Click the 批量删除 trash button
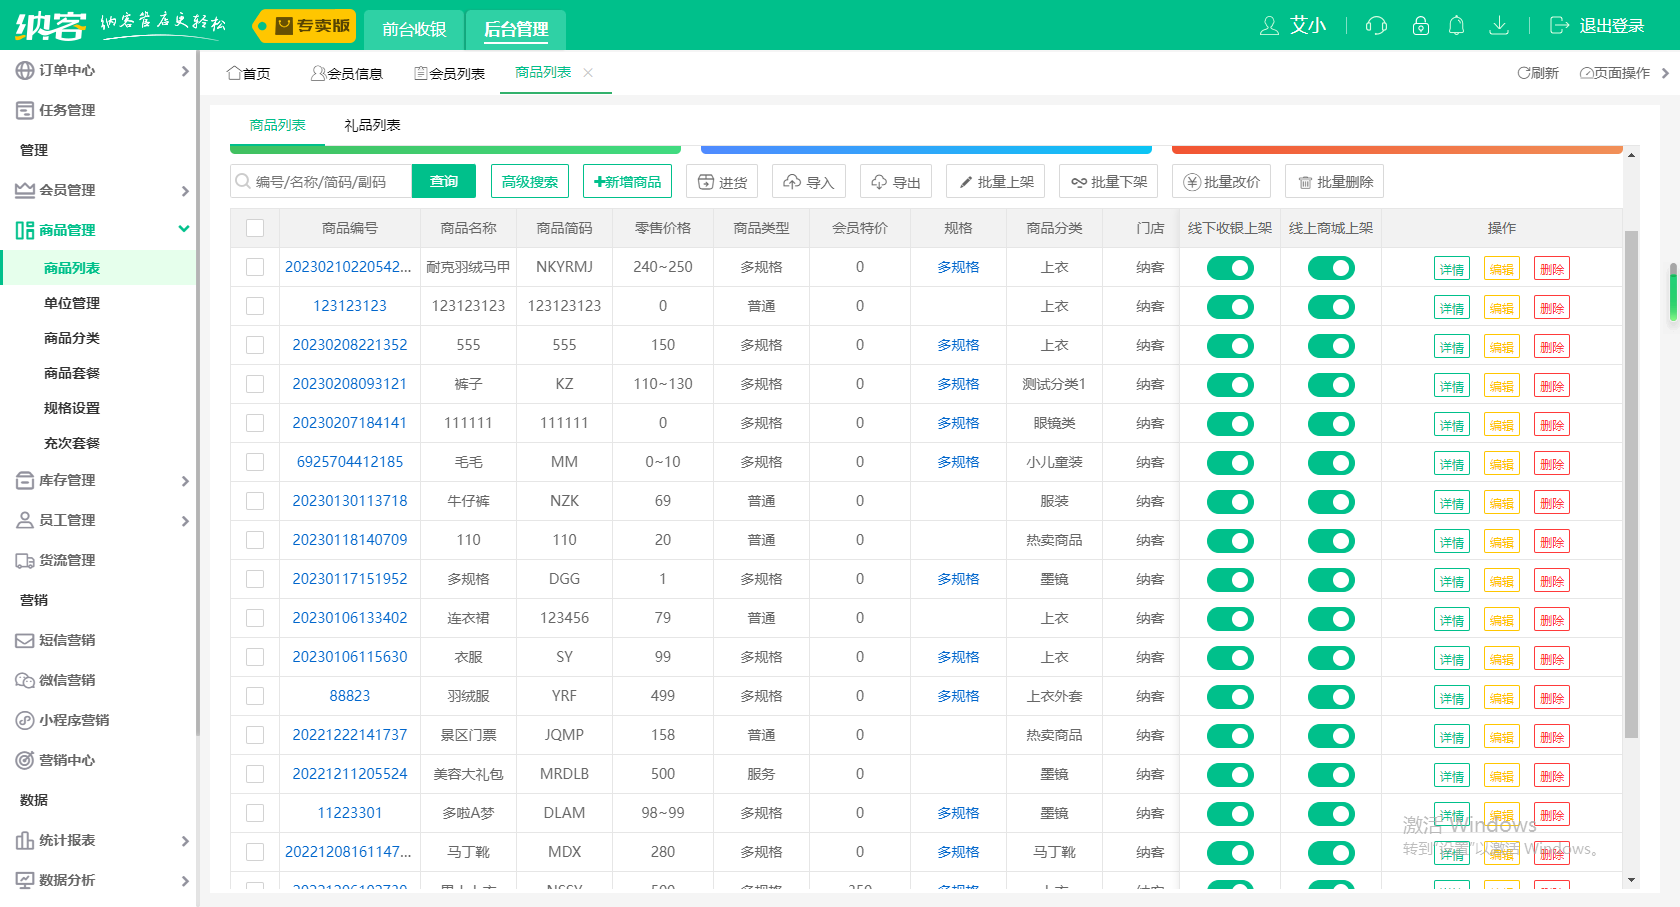The image size is (1680, 907). click(x=1334, y=182)
